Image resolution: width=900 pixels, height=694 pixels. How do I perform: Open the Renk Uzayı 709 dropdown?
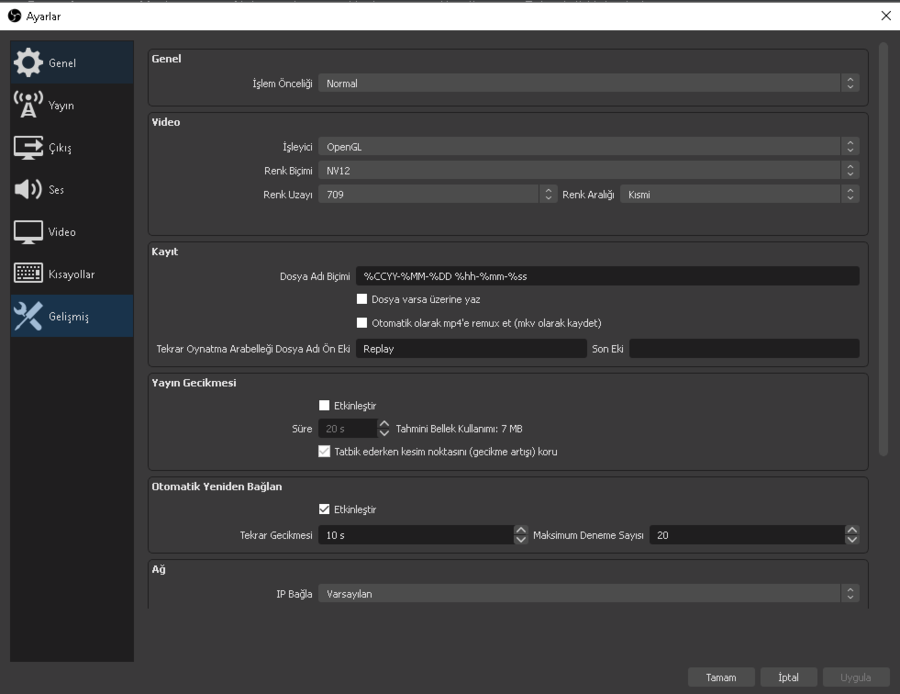[437, 195]
